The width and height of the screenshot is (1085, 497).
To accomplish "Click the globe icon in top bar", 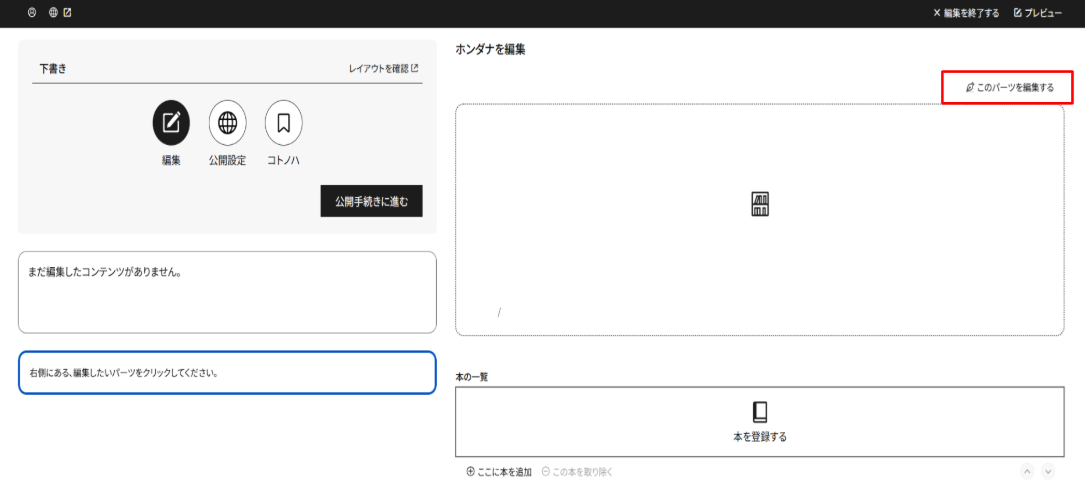I will coord(53,13).
